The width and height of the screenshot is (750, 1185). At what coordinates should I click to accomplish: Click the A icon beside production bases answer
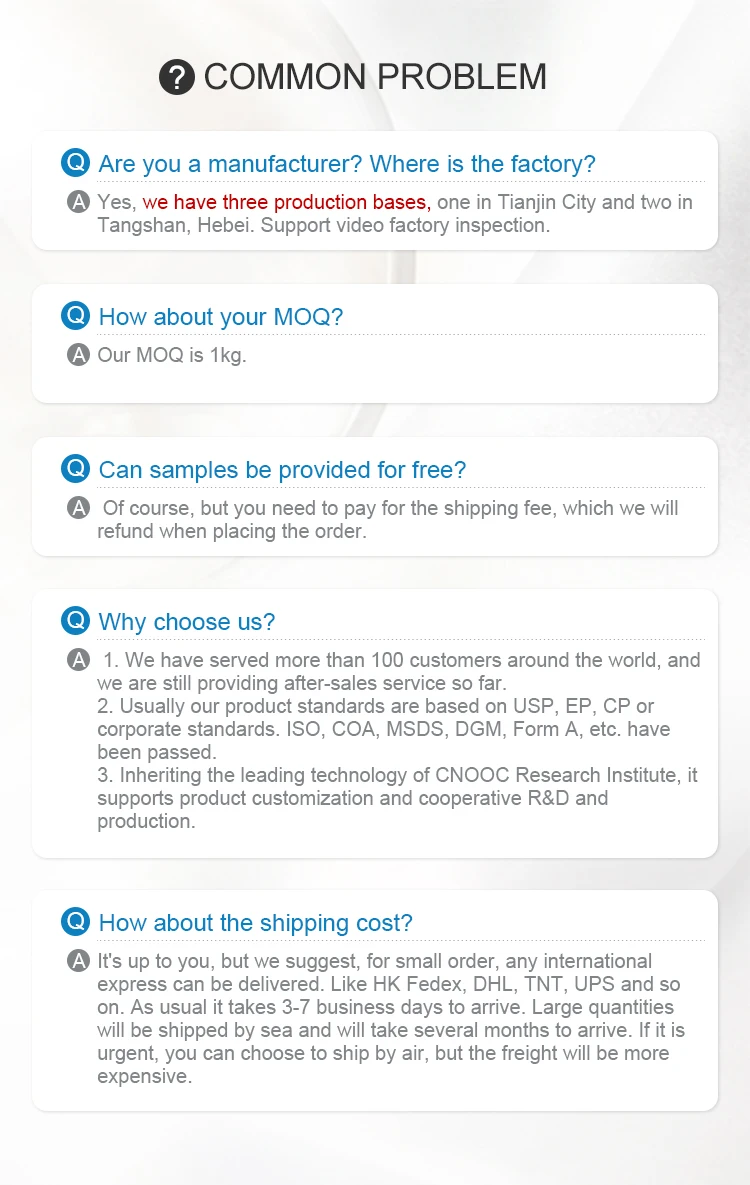[78, 202]
